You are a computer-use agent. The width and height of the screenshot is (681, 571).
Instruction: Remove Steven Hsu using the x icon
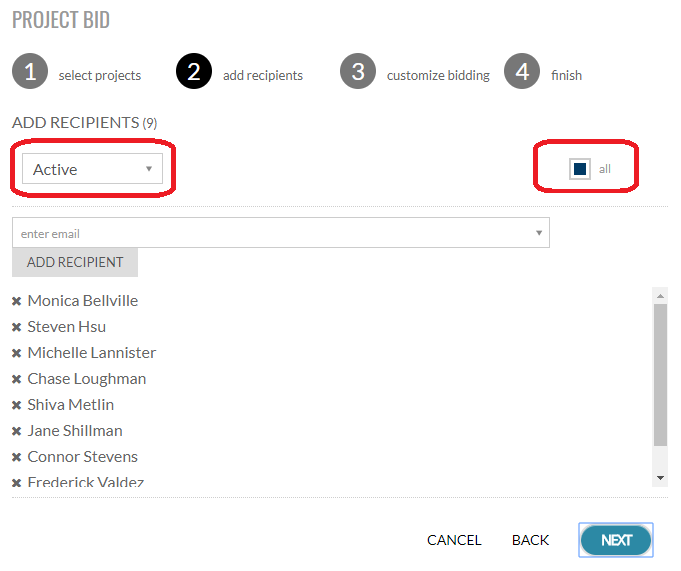tap(17, 327)
